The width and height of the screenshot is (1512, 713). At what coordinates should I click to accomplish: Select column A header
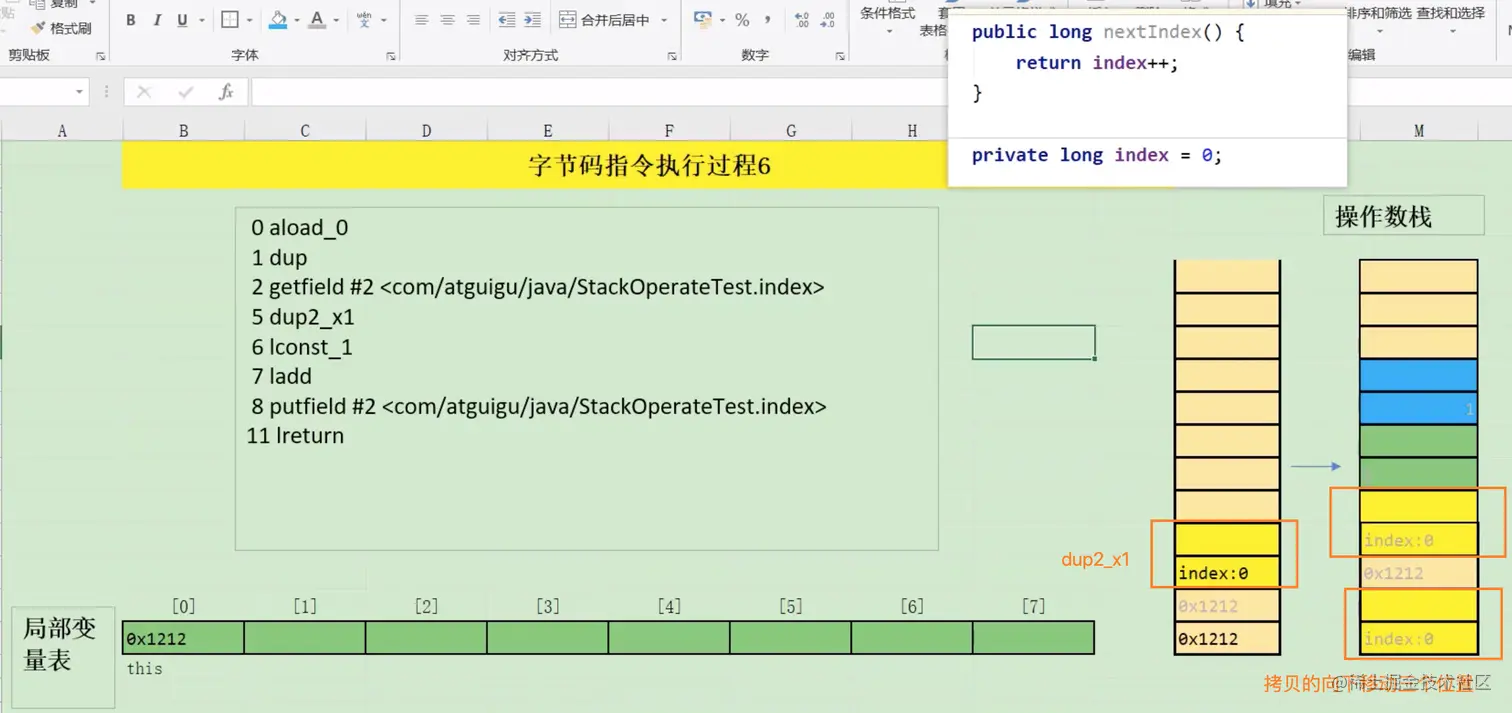(x=62, y=131)
